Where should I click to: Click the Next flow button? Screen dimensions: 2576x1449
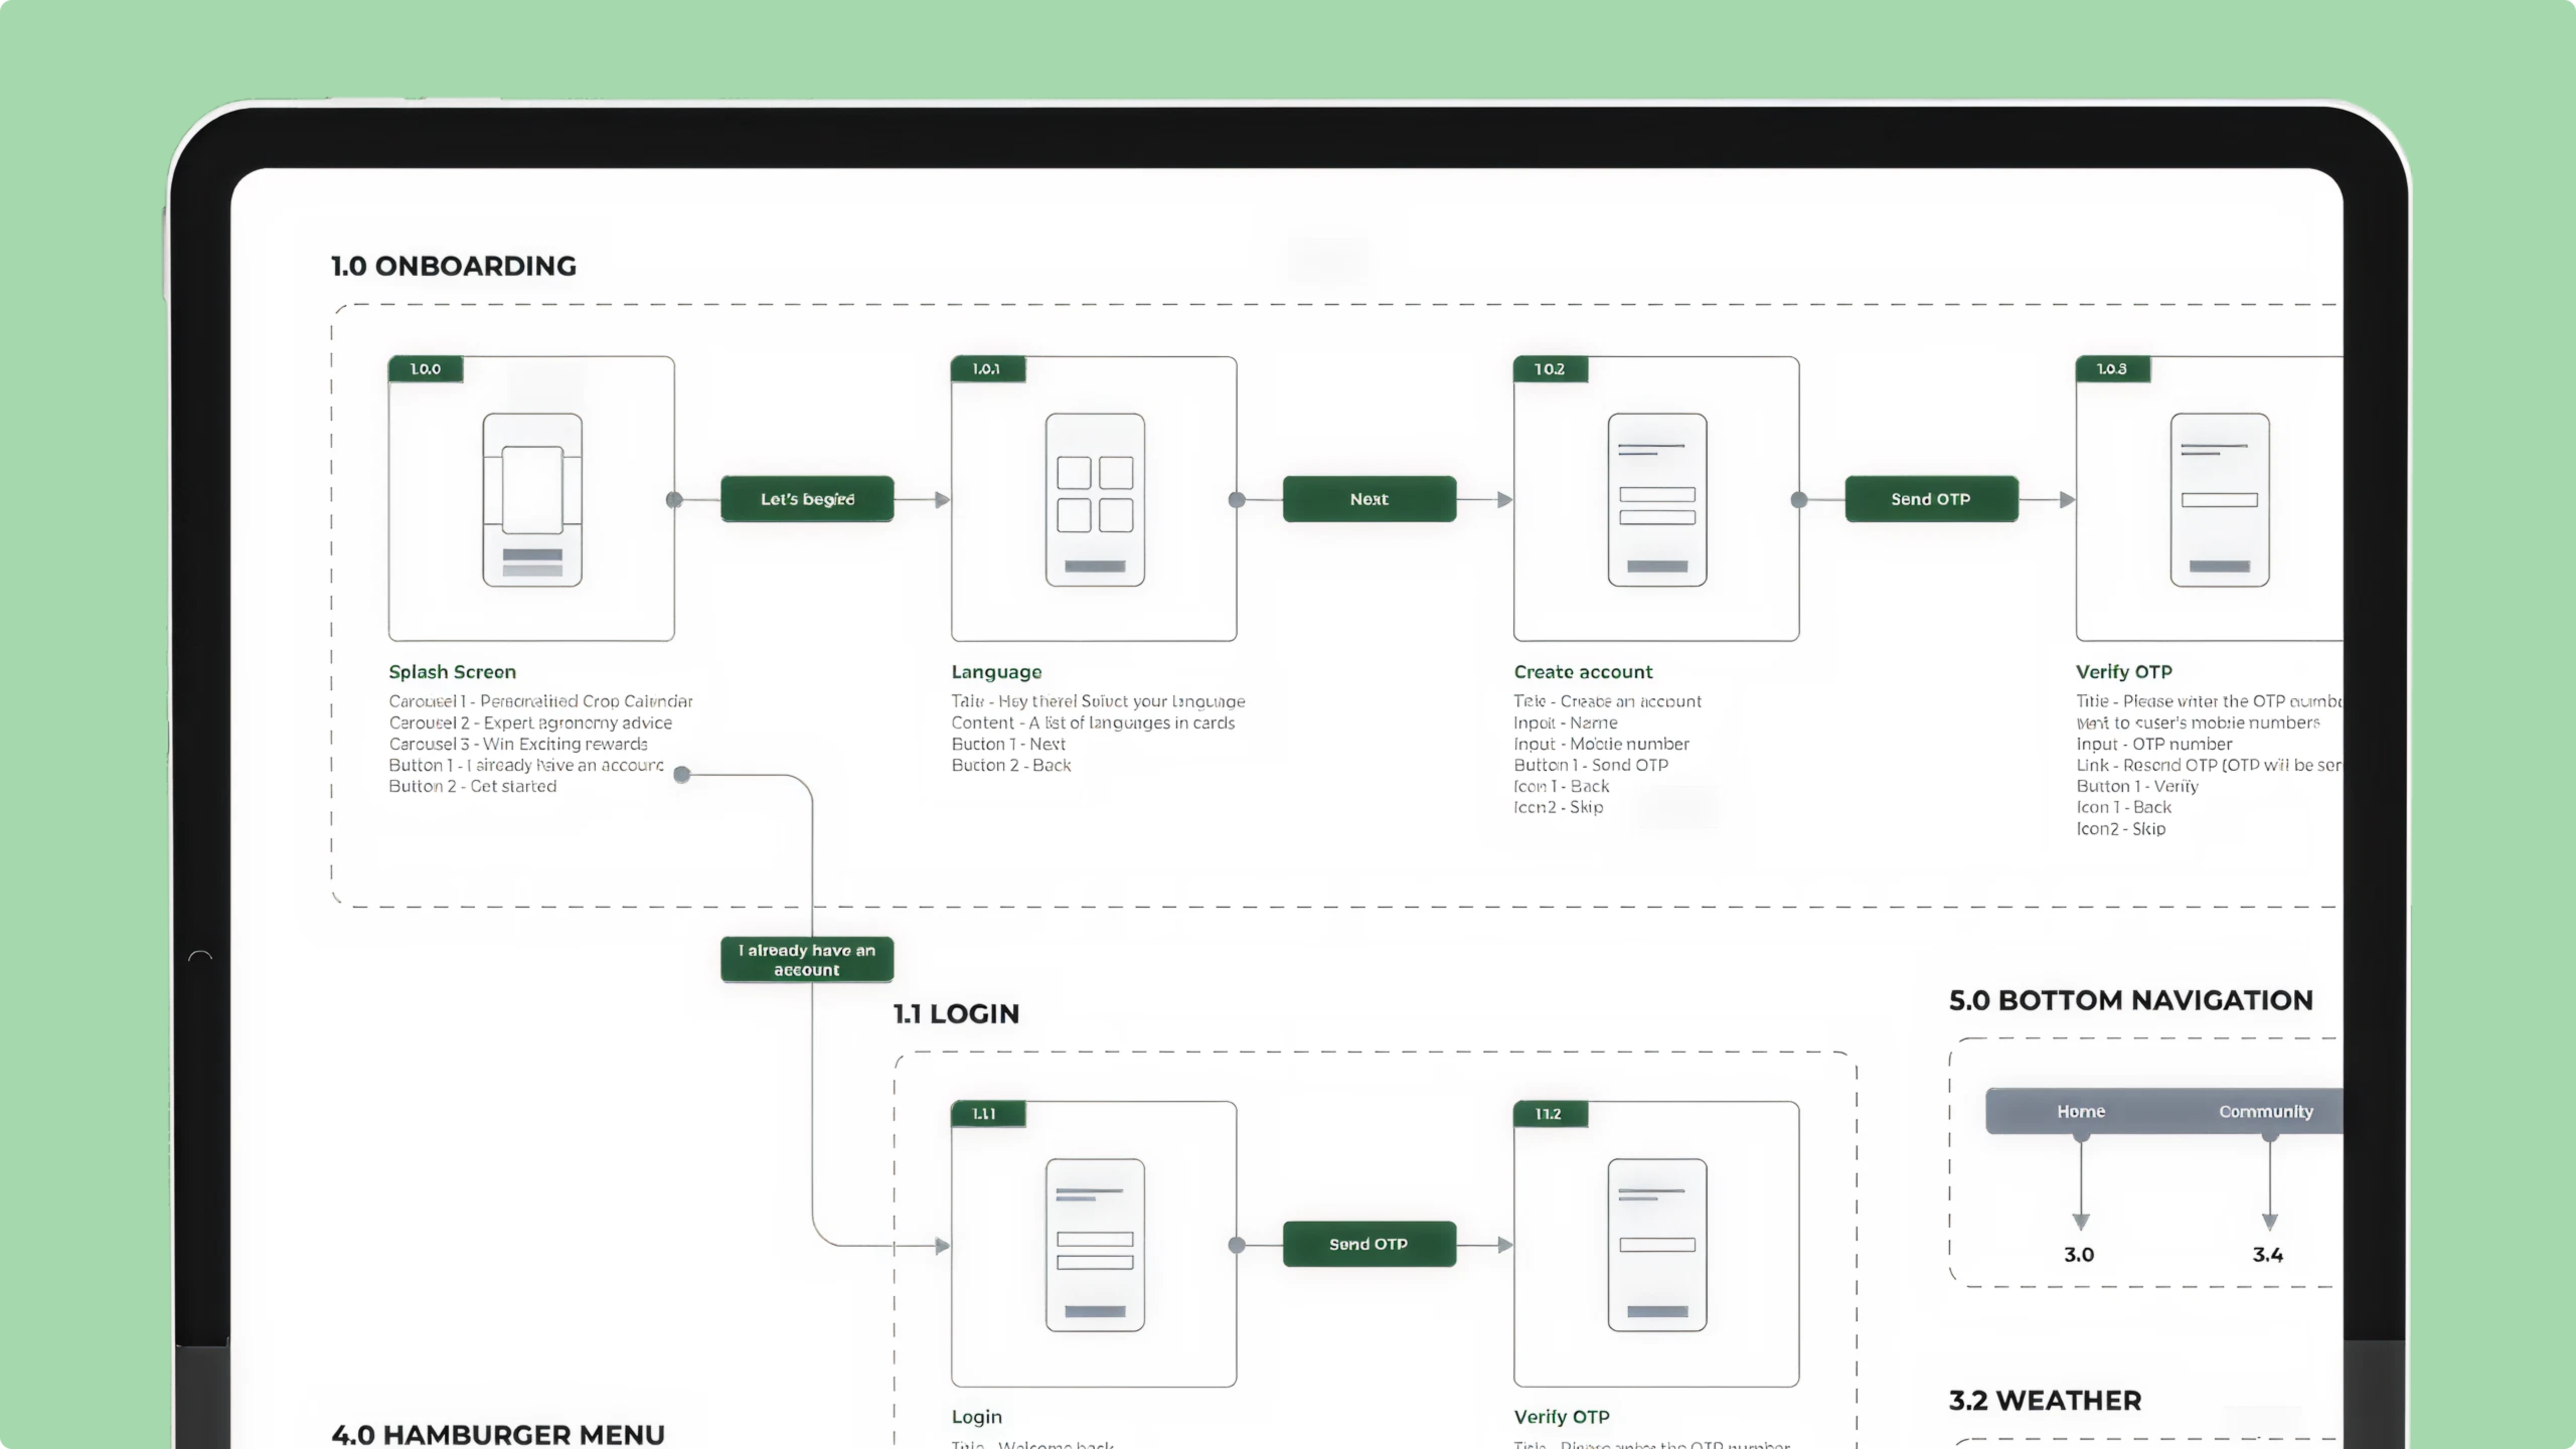(x=1369, y=499)
